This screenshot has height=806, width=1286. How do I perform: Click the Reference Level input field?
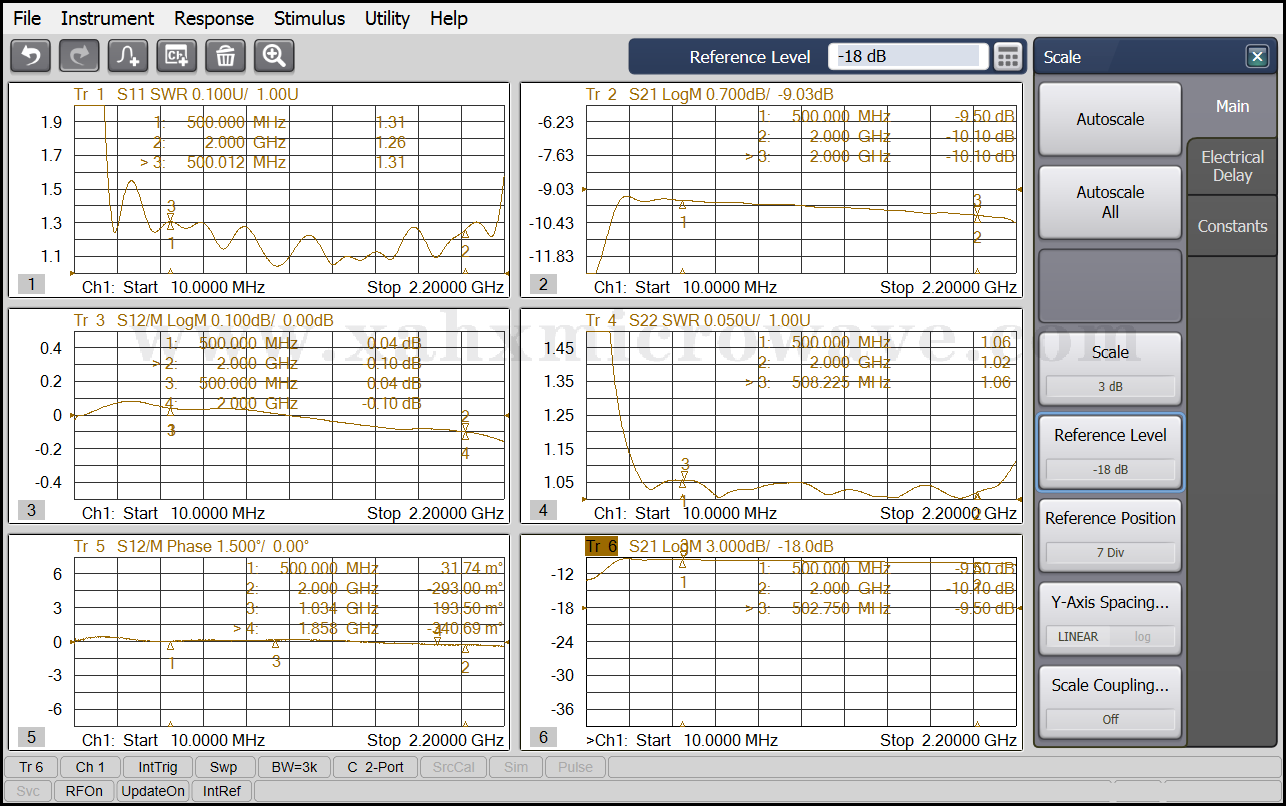(x=907, y=57)
